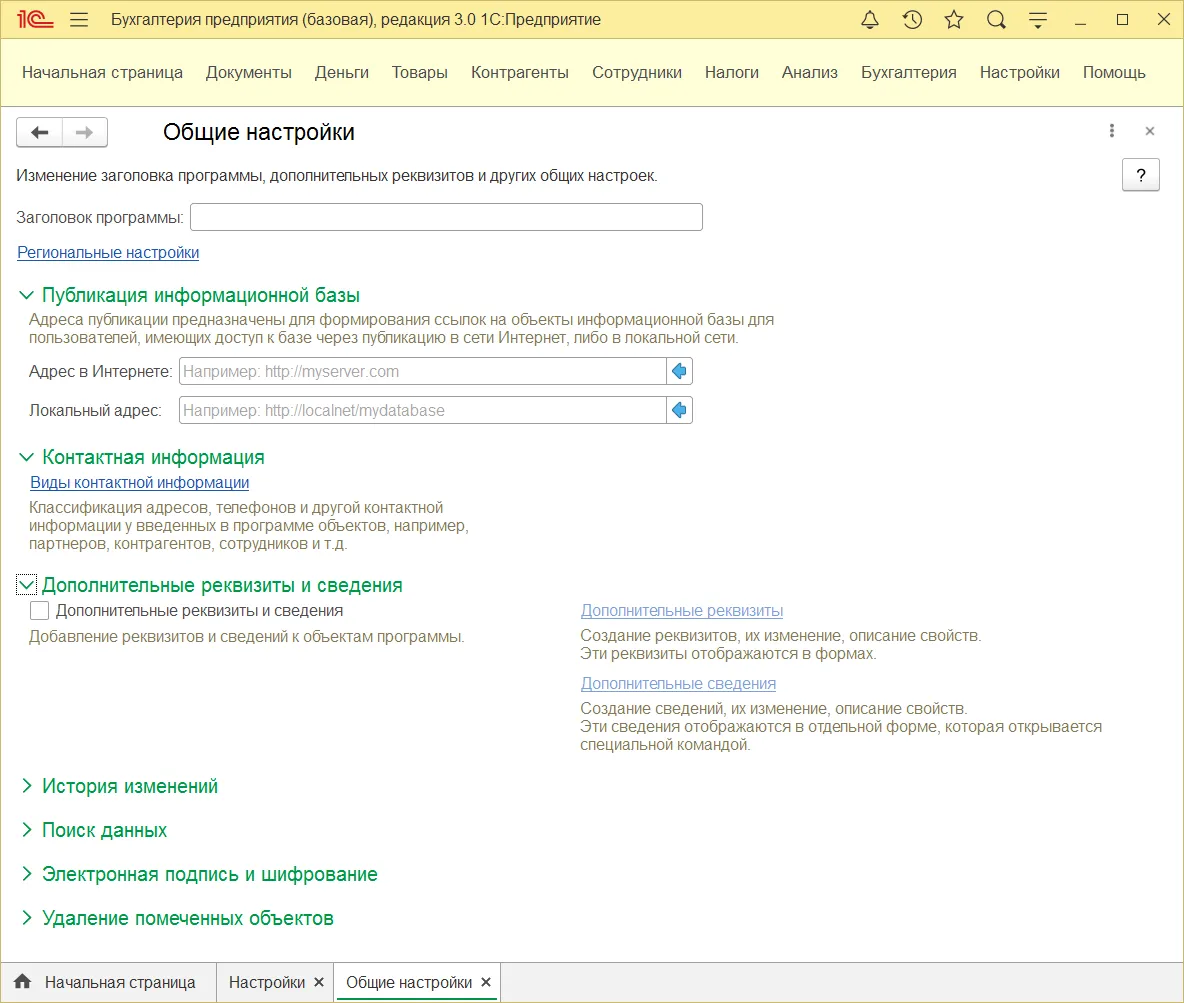Close the Настройки bottom tab
This screenshot has height=1003, width=1184.
(x=319, y=982)
